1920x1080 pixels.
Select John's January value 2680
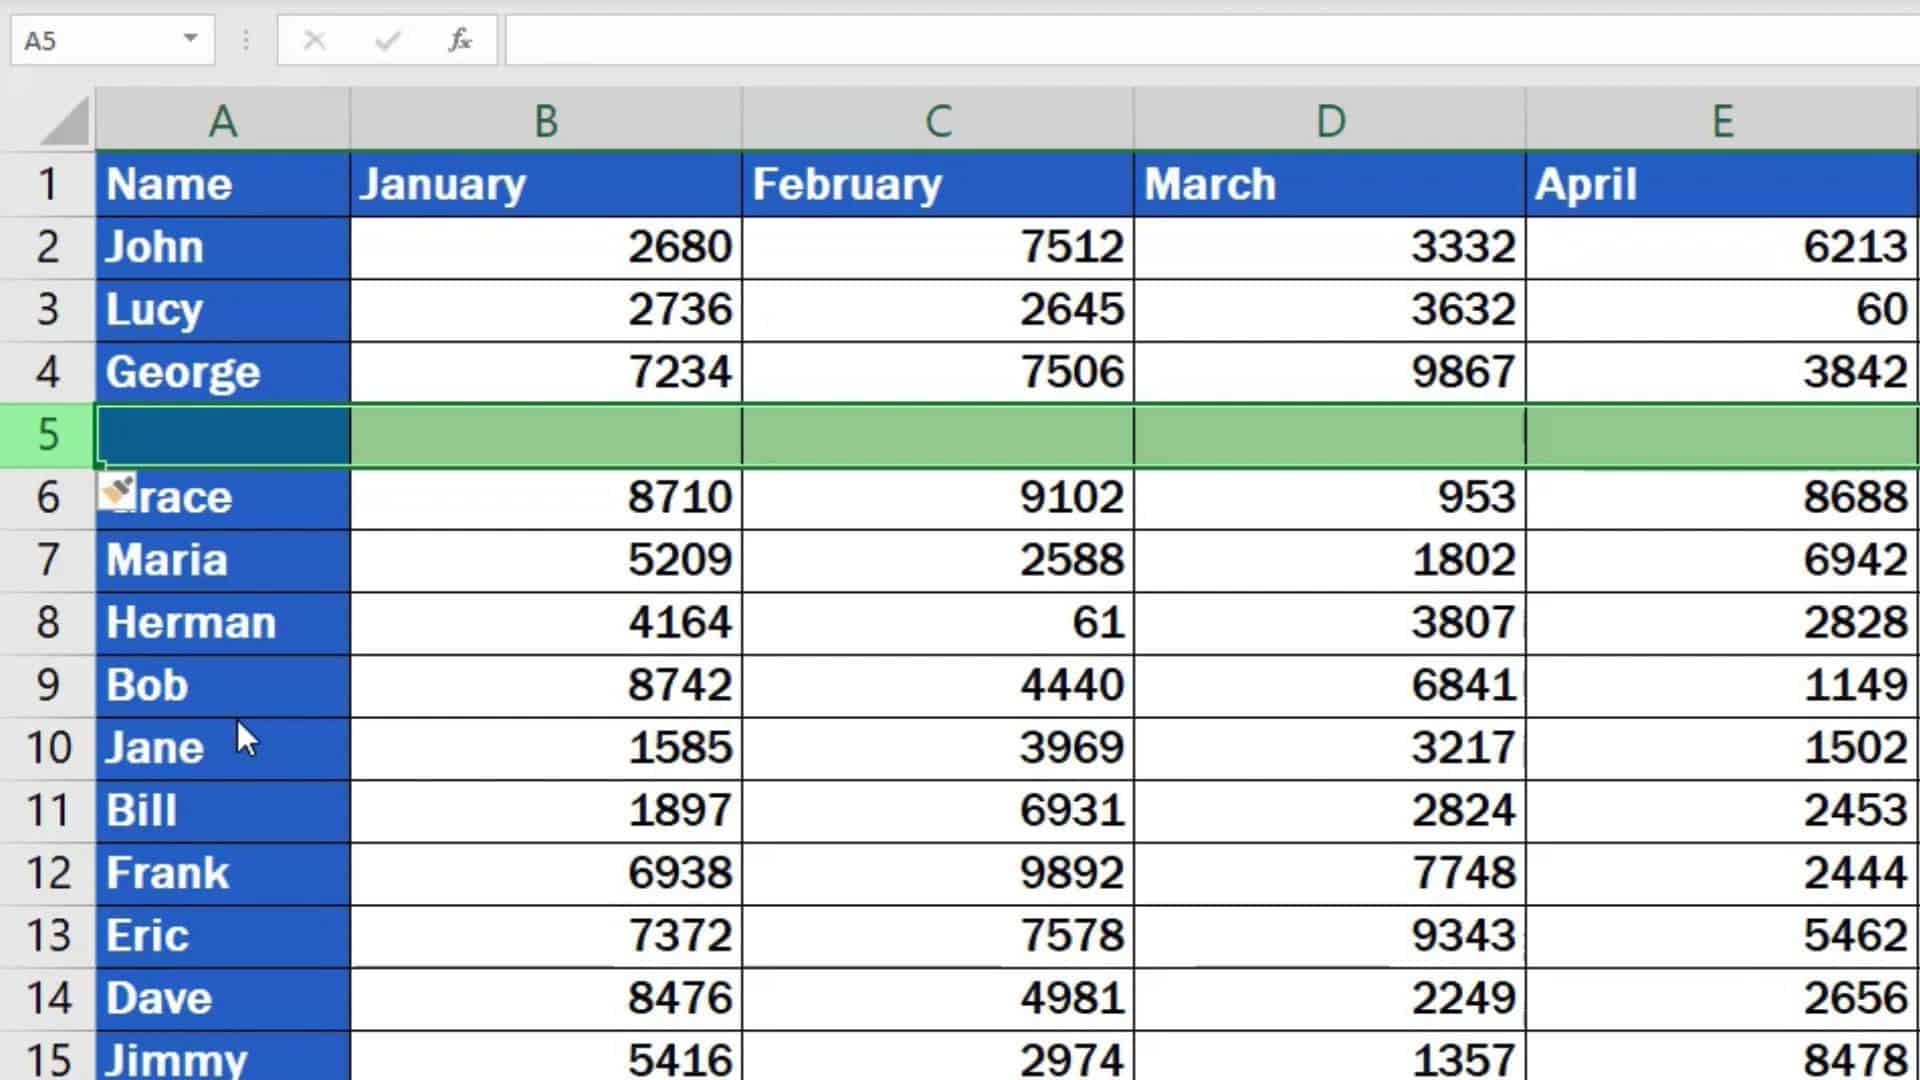click(545, 247)
